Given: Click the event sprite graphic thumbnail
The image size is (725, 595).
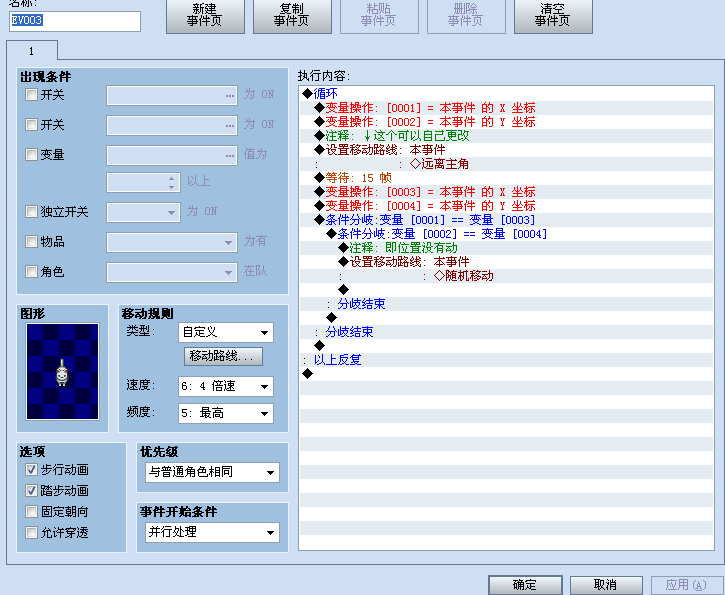Looking at the screenshot, I should 62,371.
